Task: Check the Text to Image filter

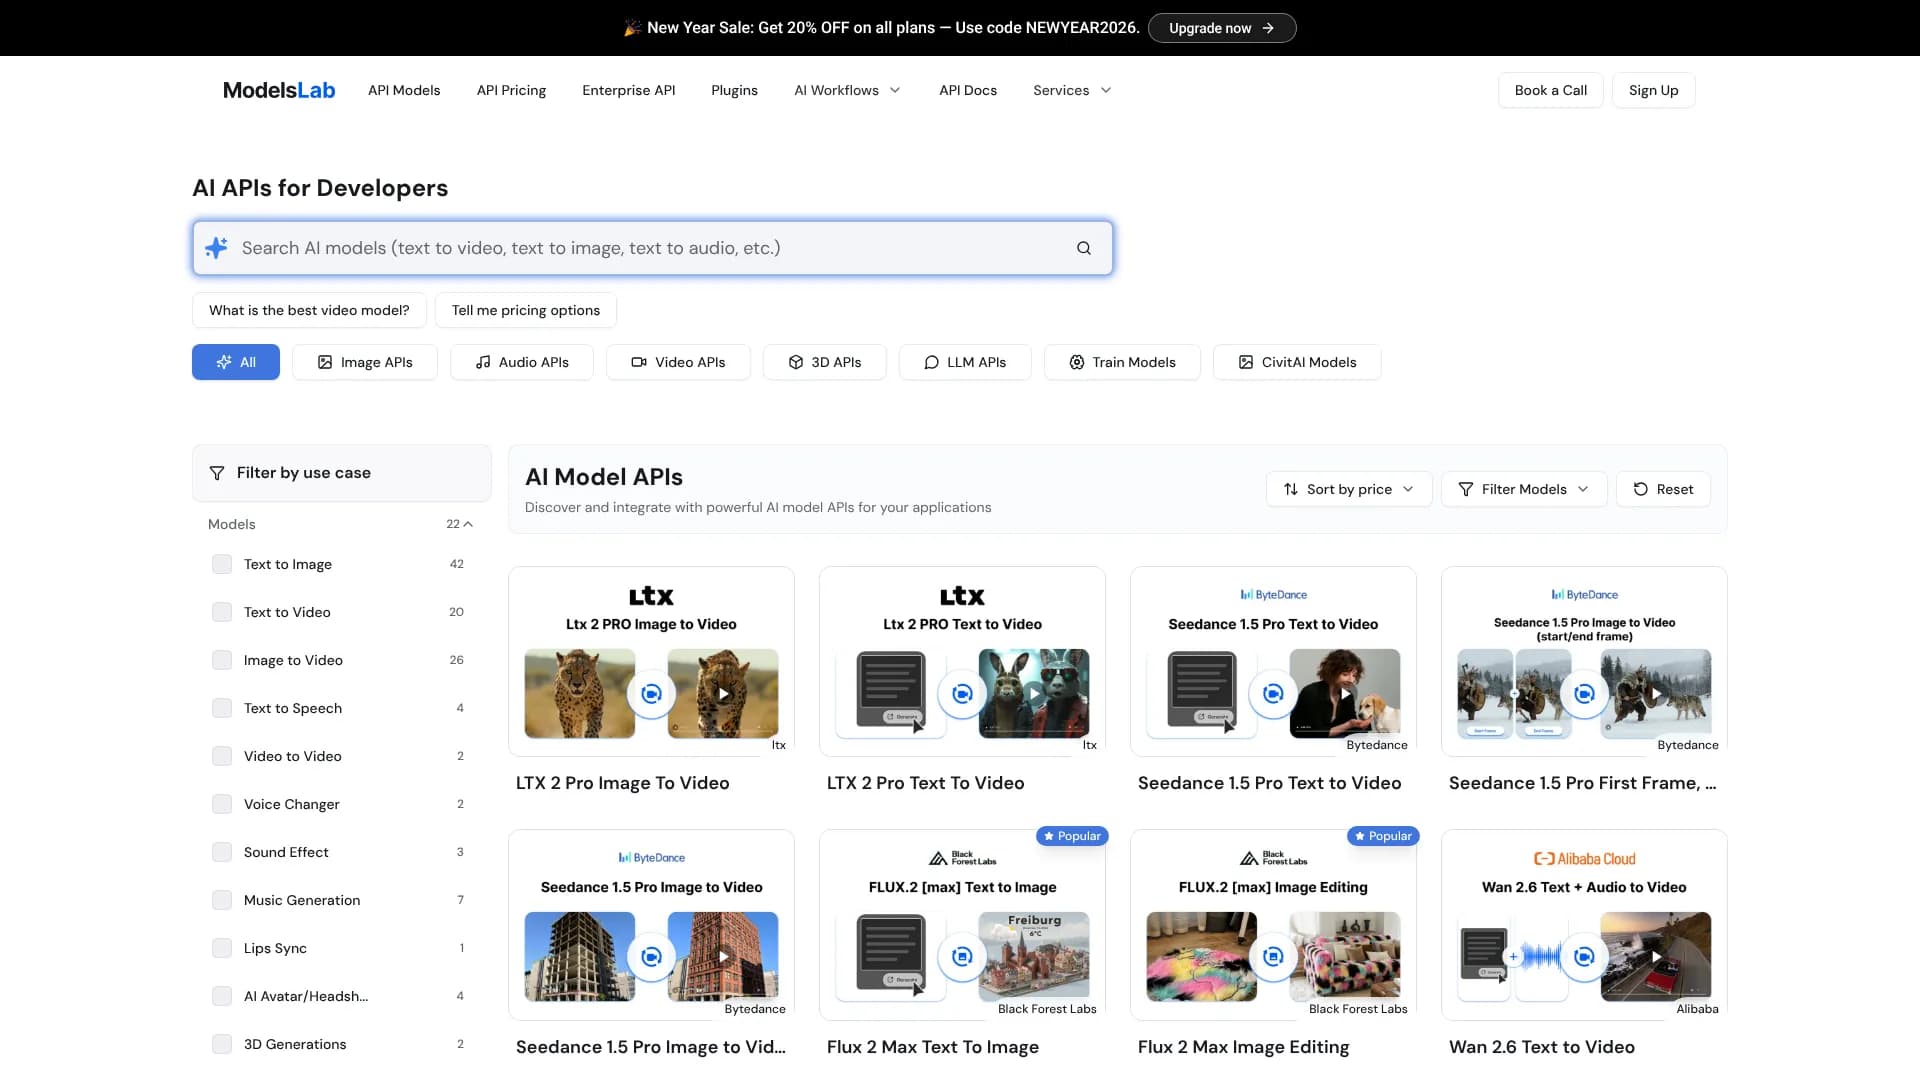Action: [x=222, y=564]
